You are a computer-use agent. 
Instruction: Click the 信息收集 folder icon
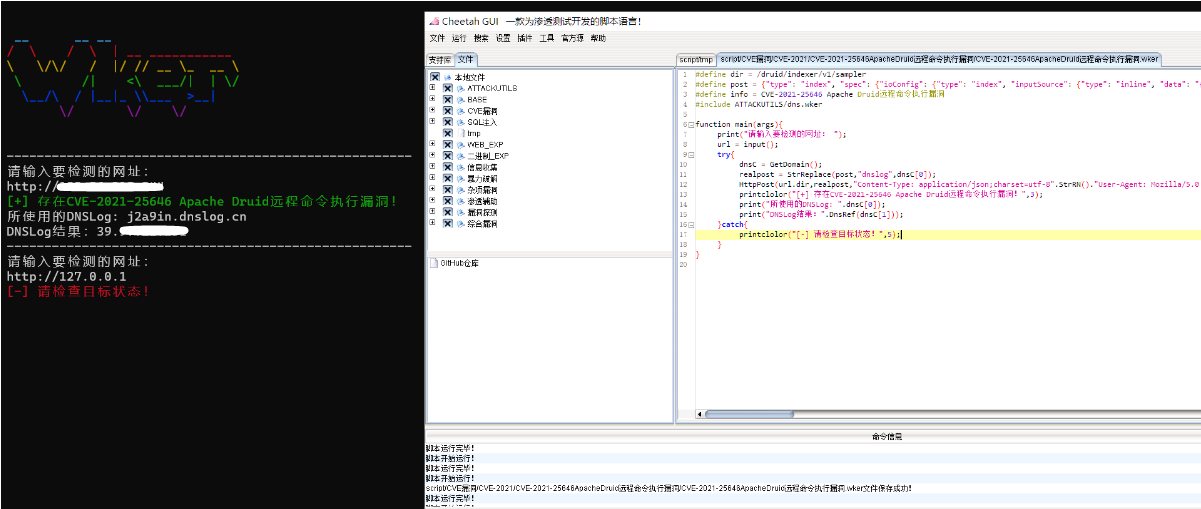(461, 166)
